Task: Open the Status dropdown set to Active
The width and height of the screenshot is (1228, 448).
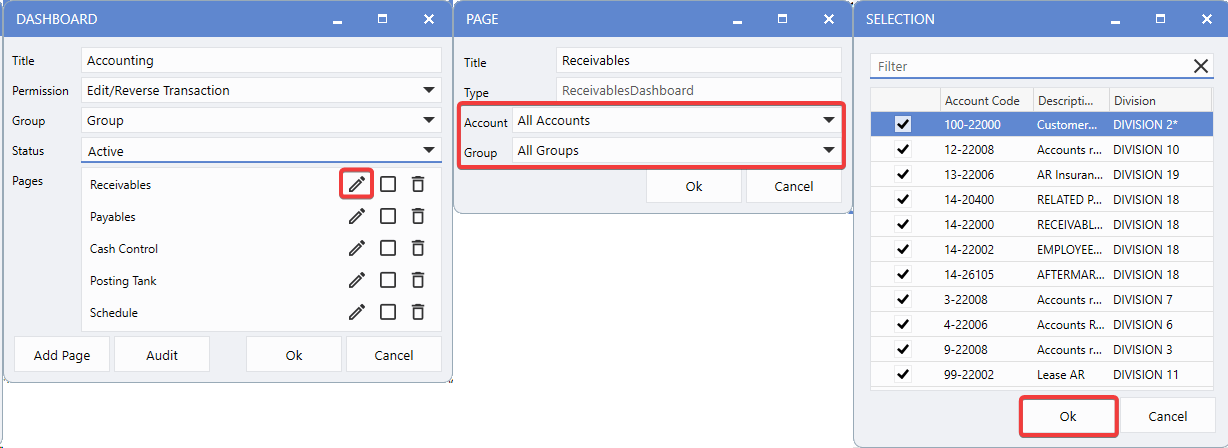Action: click(429, 150)
